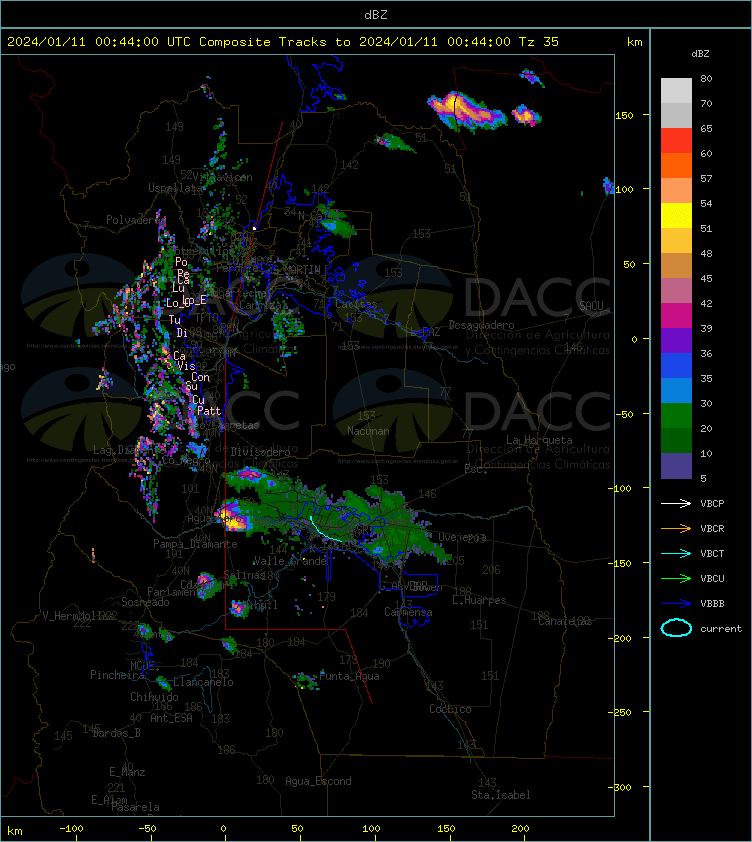Click the Uspallata place label

(x=175, y=188)
